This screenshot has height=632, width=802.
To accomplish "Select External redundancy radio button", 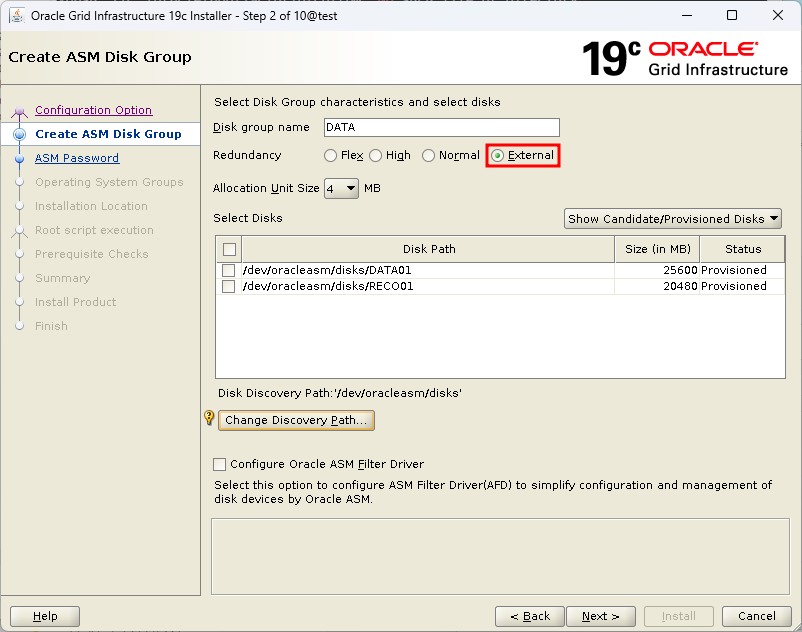I will point(497,155).
